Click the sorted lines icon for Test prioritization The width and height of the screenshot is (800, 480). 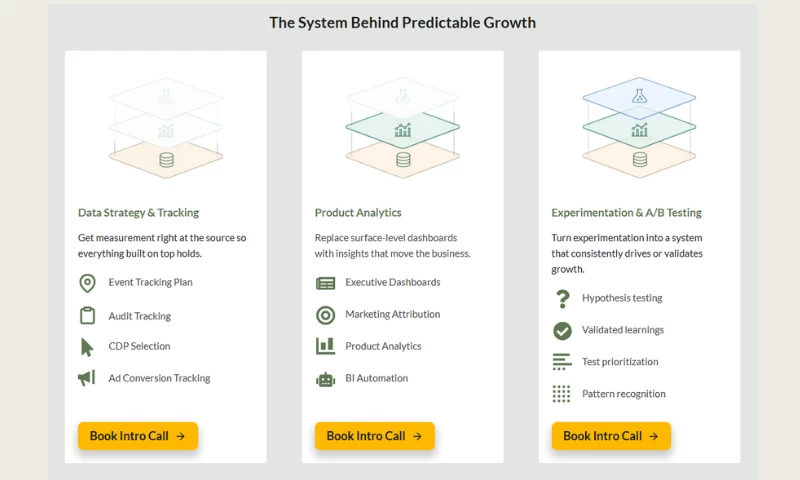pos(562,362)
